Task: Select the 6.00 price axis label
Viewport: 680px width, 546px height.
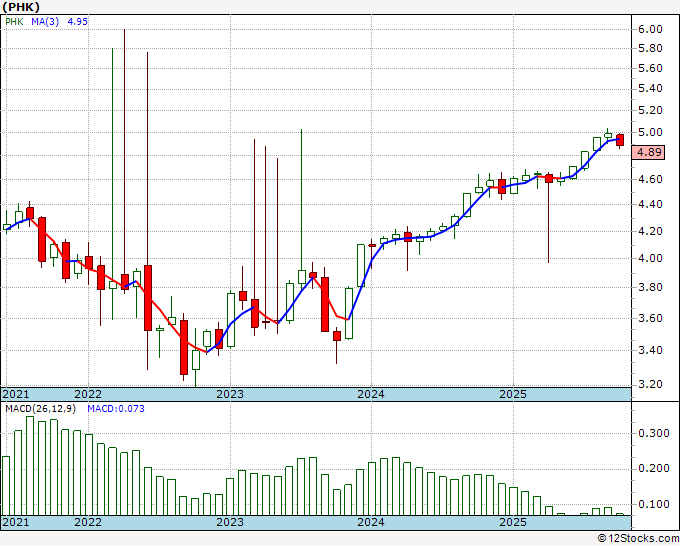Action: (650, 29)
